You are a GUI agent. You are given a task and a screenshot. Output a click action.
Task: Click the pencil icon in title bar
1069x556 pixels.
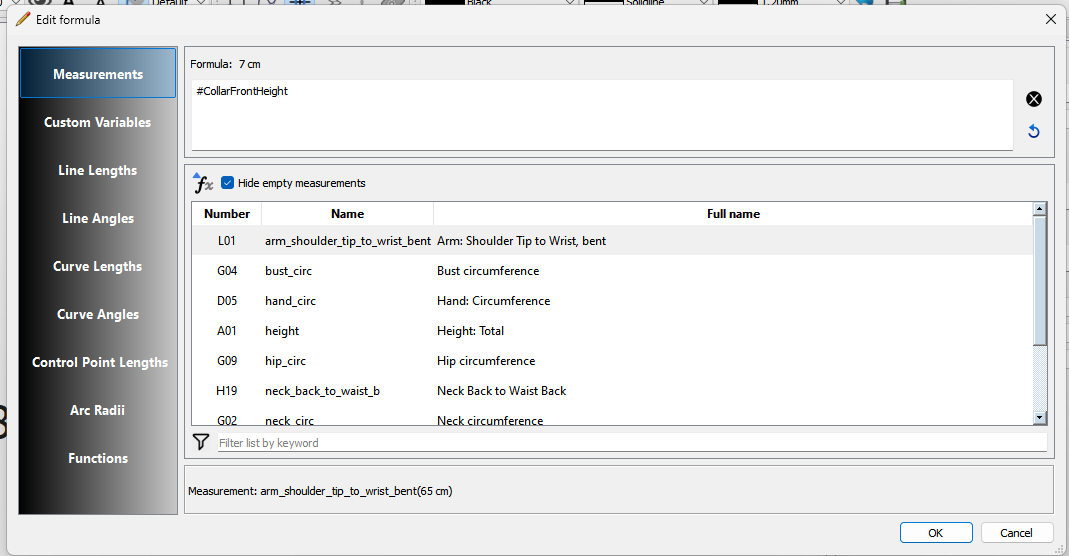click(23, 19)
